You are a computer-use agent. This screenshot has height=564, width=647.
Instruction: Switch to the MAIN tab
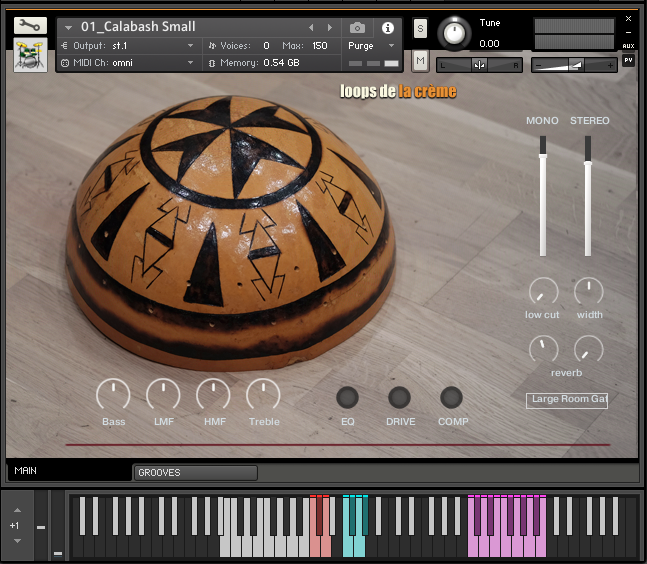69,471
